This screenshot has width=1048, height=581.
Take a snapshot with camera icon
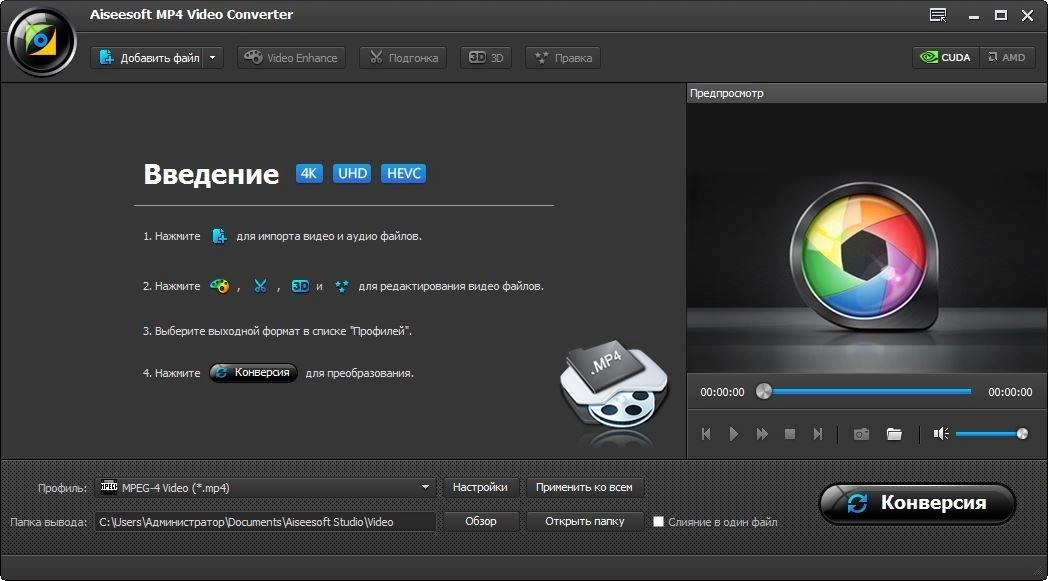pyautogui.click(x=861, y=434)
